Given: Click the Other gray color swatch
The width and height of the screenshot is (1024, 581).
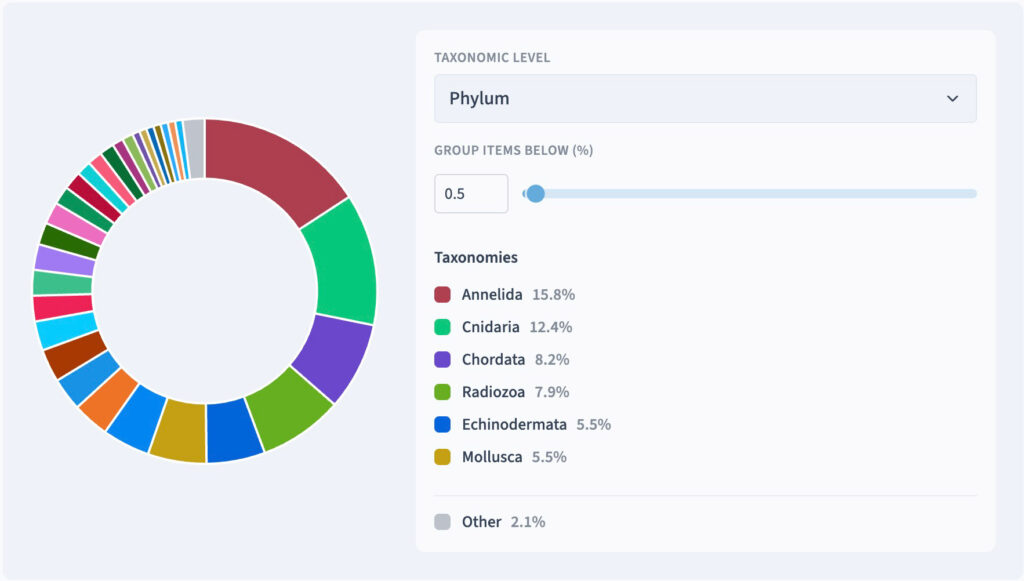Looking at the screenshot, I should point(442,522).
